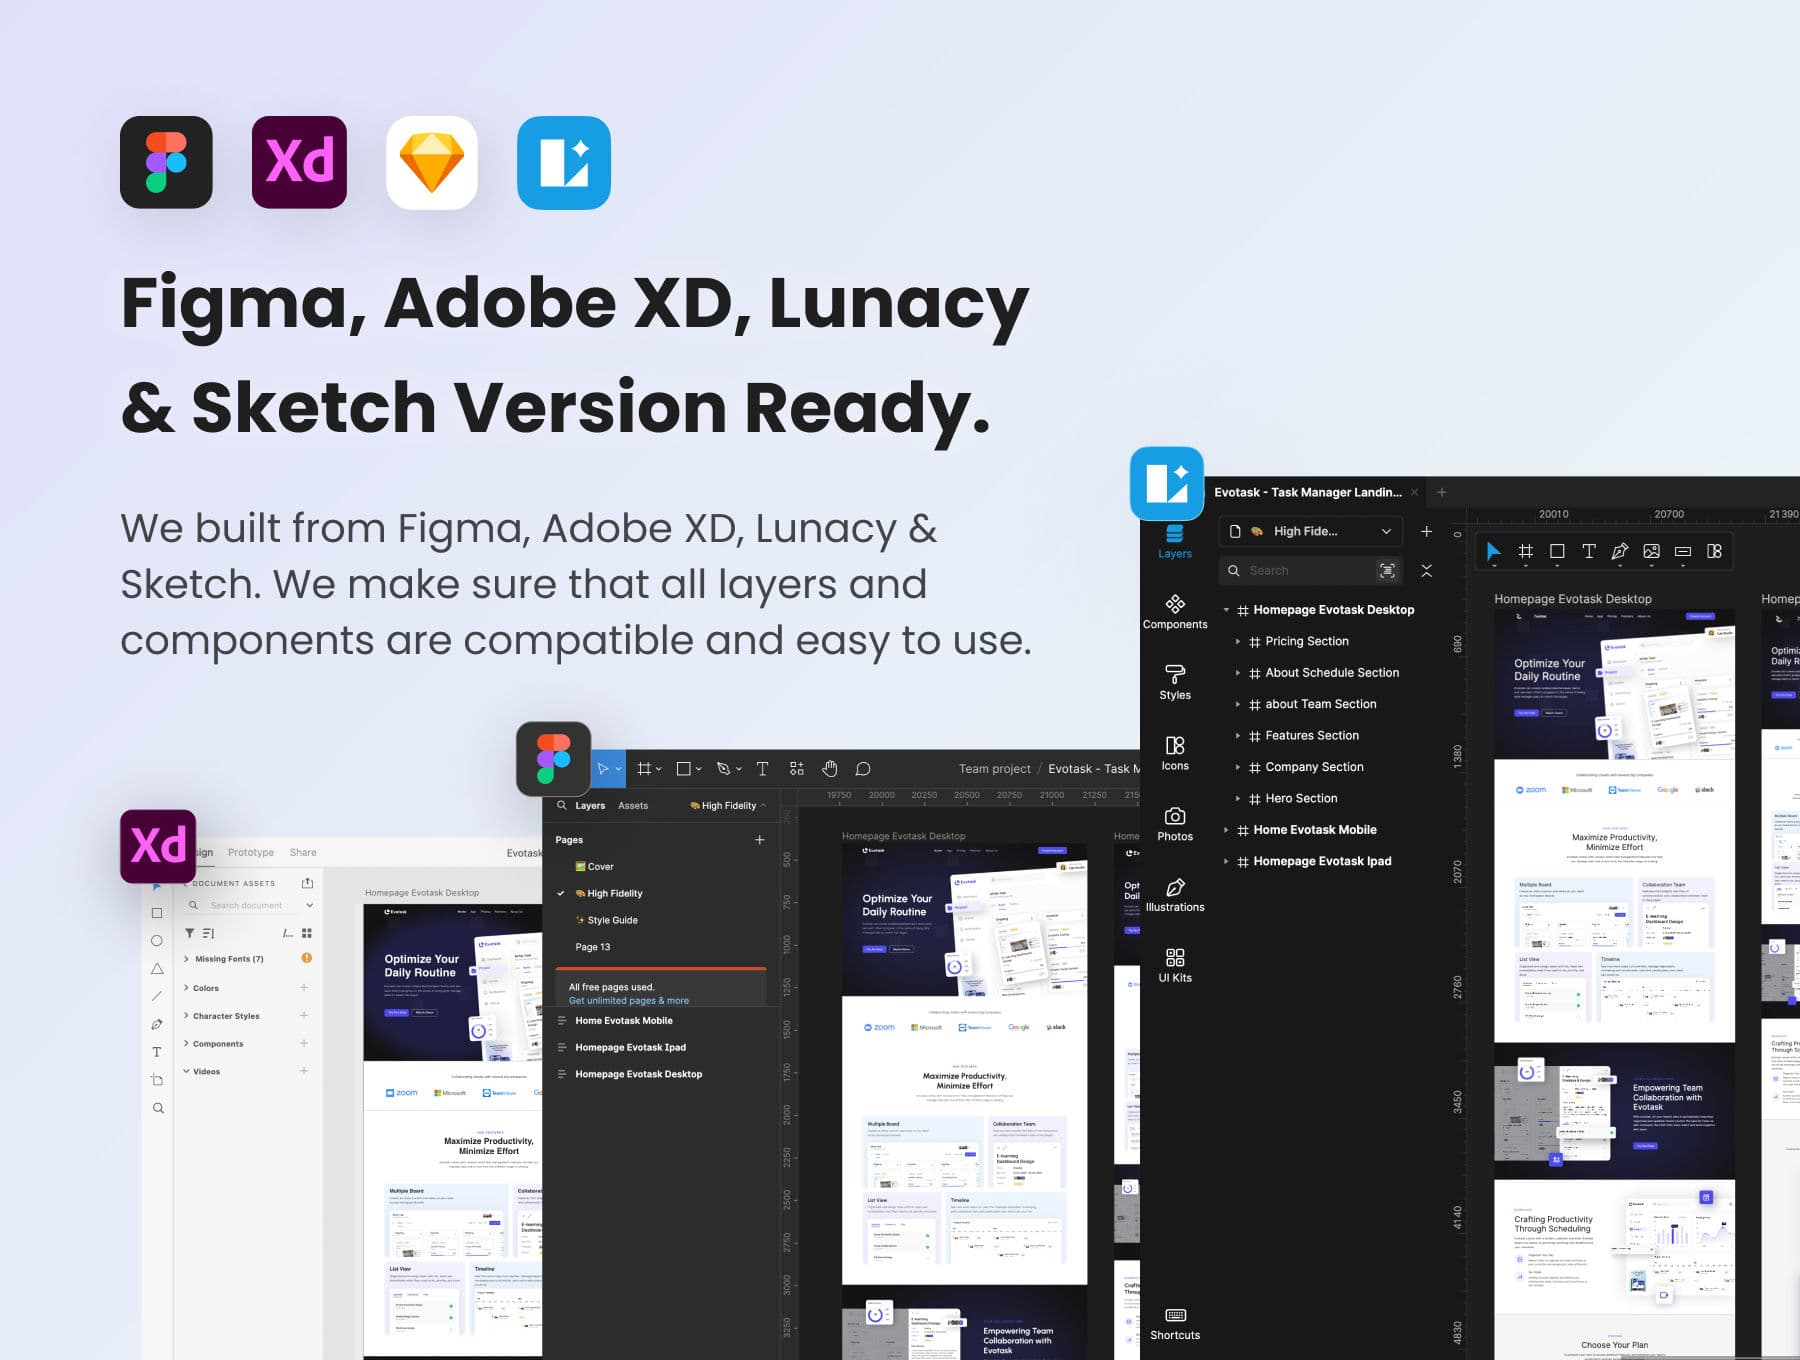The image size is (1800, 1360).
Task: Expand Character Styles in XD assets
Action: pos(186,1016)
